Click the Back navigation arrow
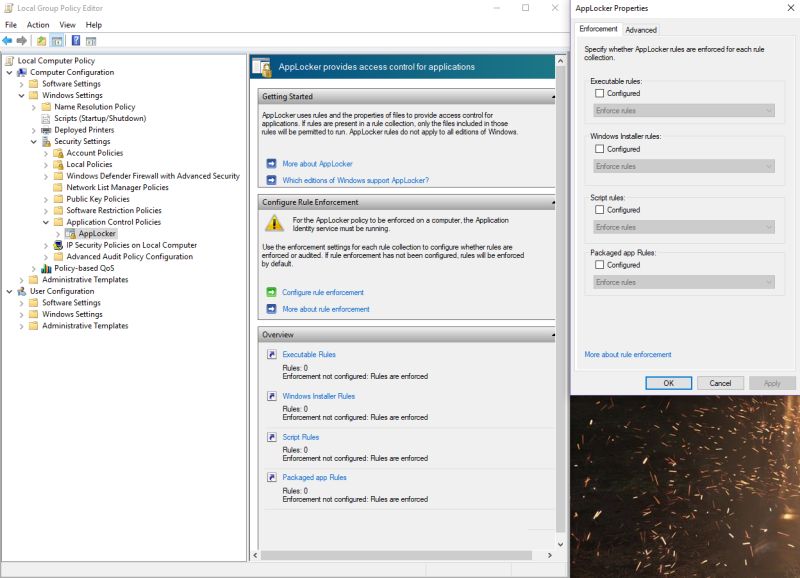The width and height of the screenshot is (800, 578). pyautogui.click(x=8, y=41)
